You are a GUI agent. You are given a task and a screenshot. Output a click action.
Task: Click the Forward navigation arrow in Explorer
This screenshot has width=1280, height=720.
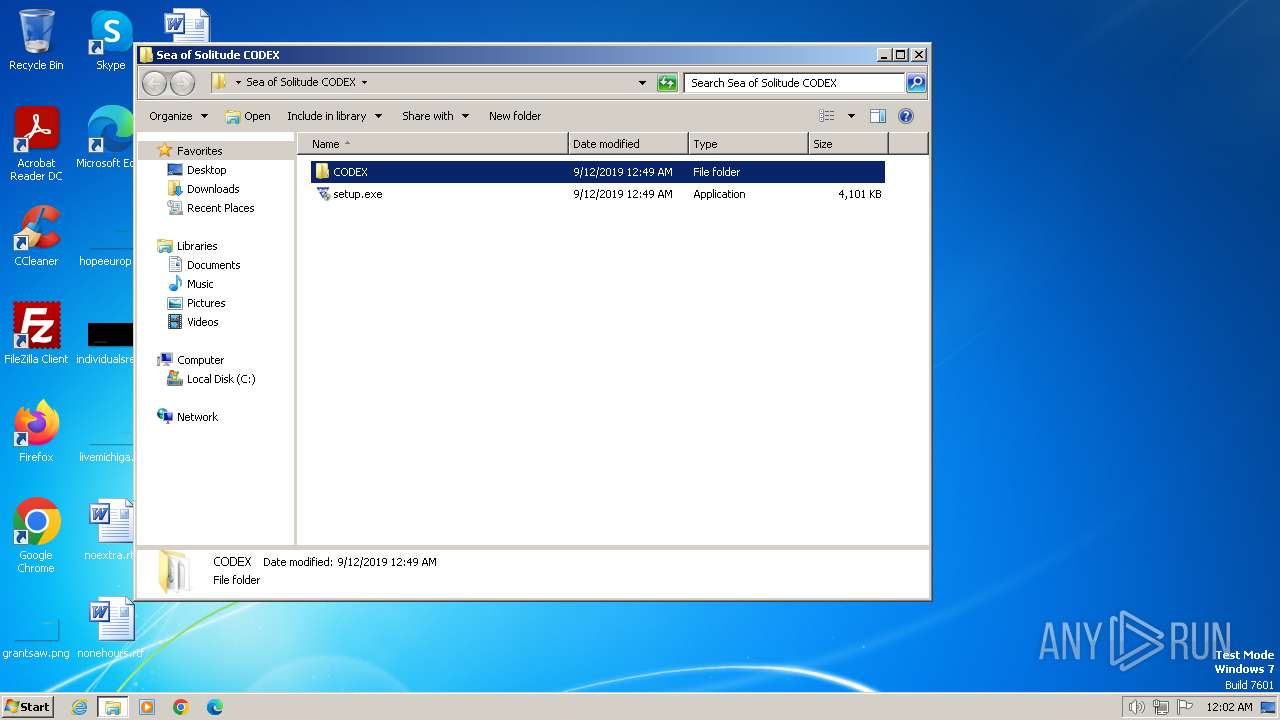(182, 83)
